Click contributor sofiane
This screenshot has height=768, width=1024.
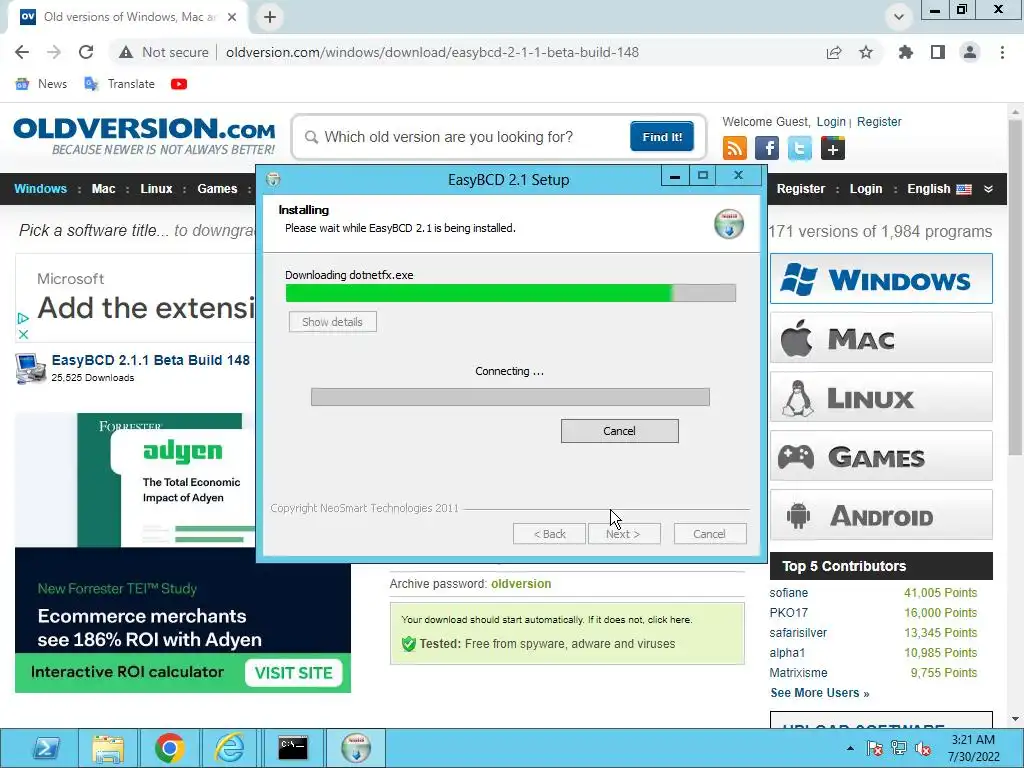pos(788,593)
